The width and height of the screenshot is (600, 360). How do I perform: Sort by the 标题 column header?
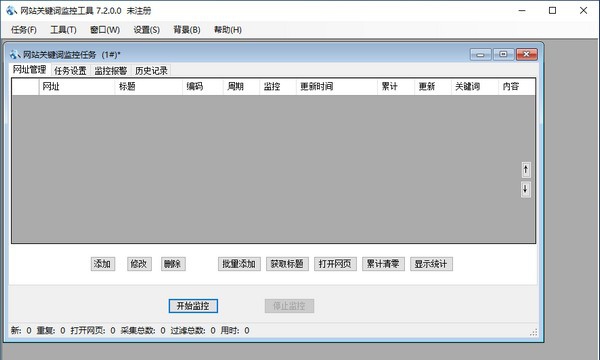click(148, 86)
